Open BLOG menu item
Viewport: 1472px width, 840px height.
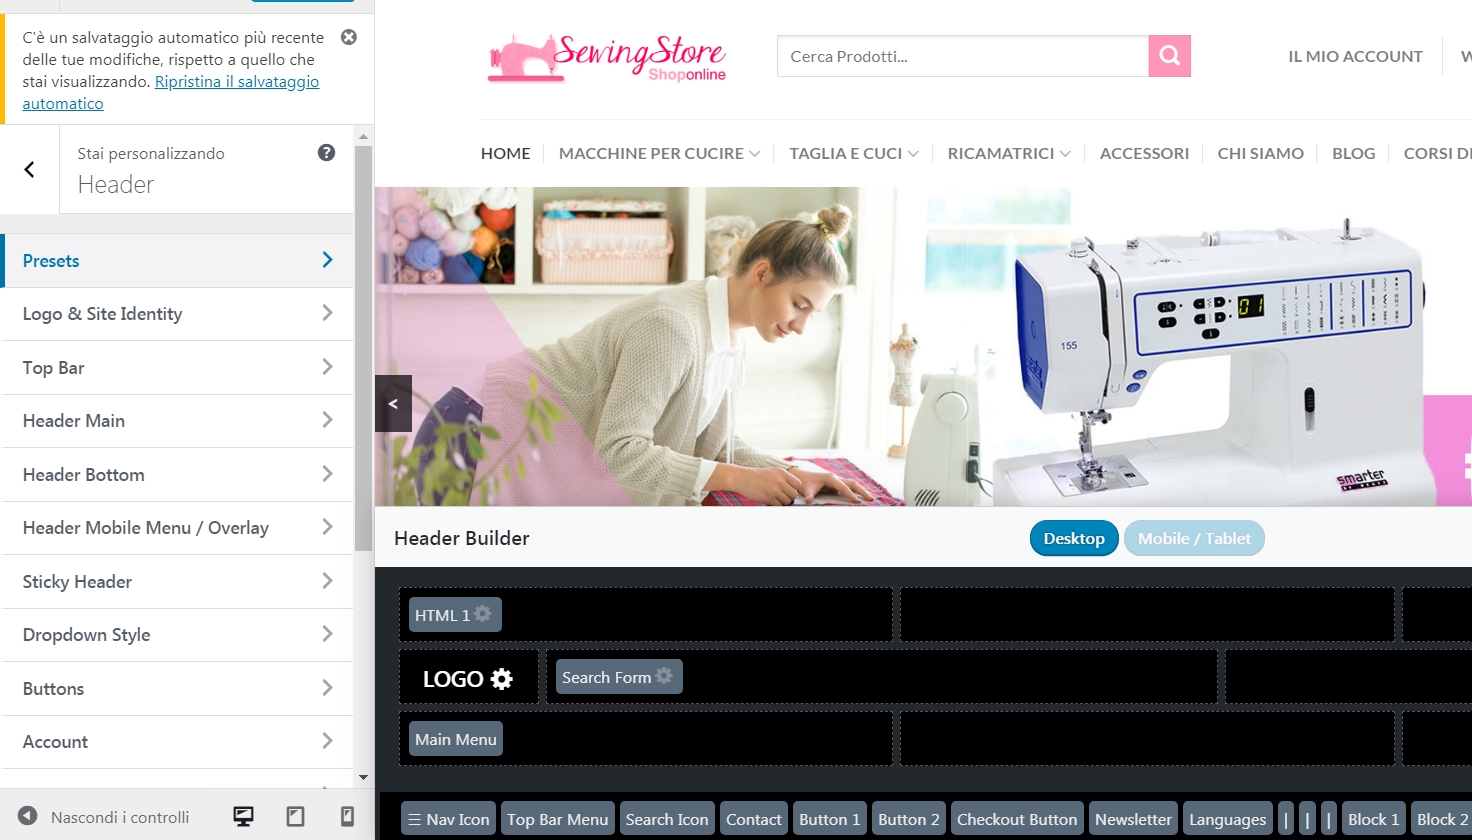coord(1354,153)
